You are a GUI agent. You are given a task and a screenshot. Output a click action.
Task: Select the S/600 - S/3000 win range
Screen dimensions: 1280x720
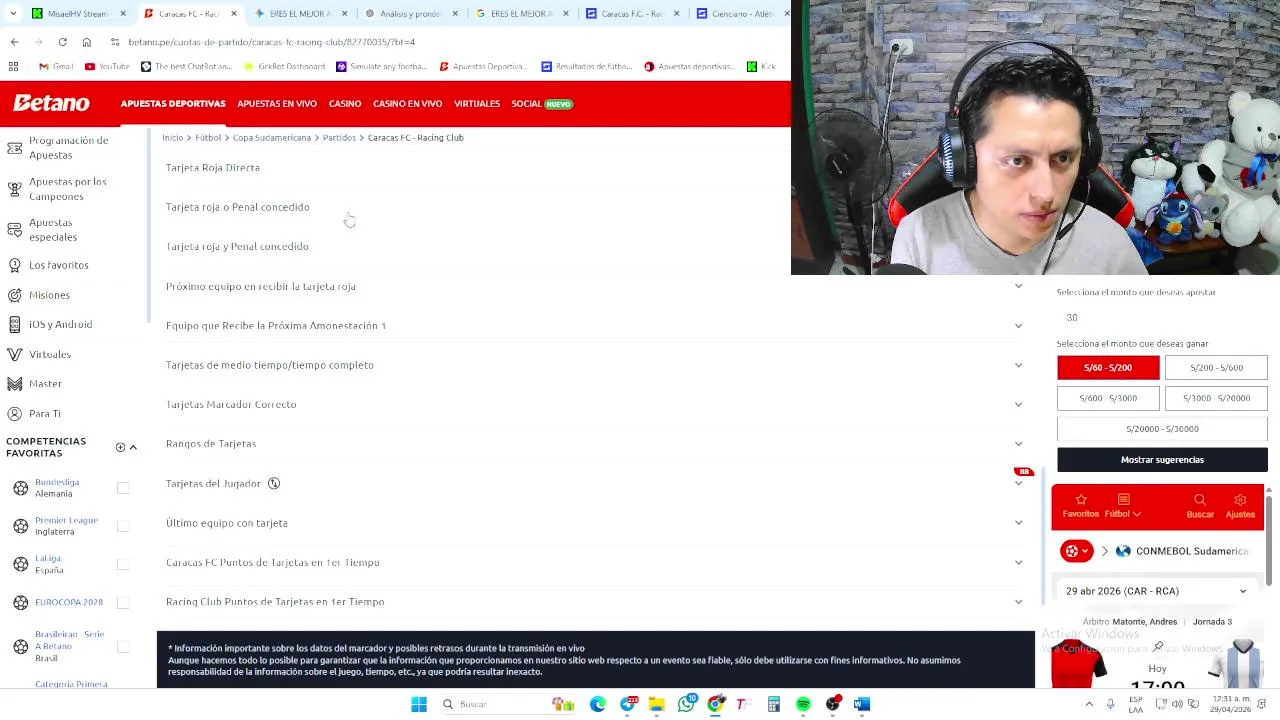click(x=1108, y=398)
